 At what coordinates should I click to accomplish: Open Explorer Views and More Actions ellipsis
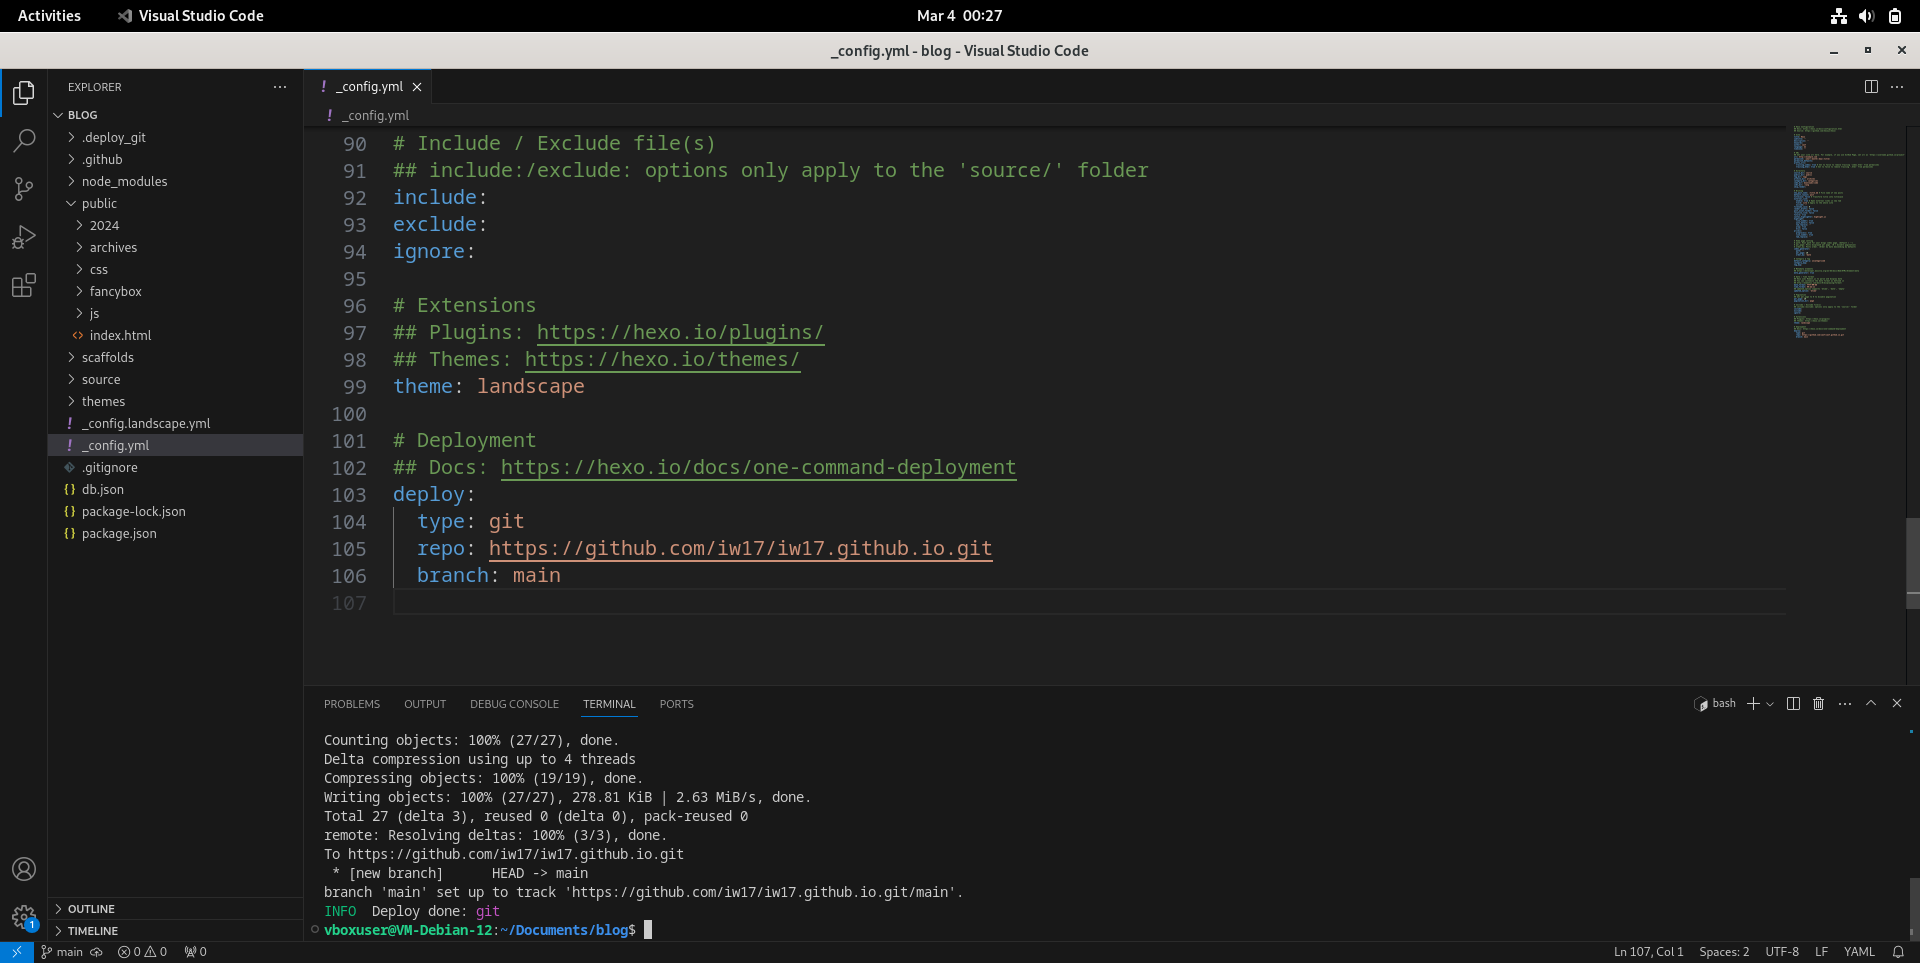280,87
